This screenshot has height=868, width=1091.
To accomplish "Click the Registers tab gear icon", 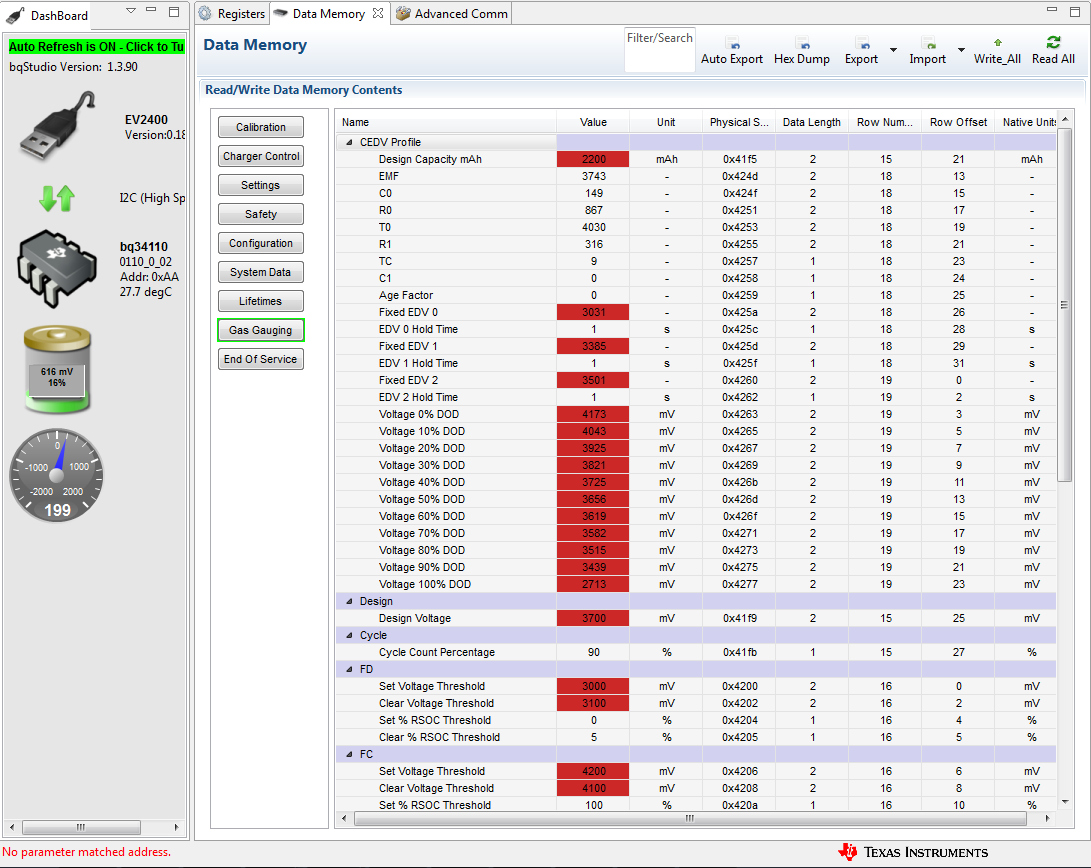I will (205, 13).
